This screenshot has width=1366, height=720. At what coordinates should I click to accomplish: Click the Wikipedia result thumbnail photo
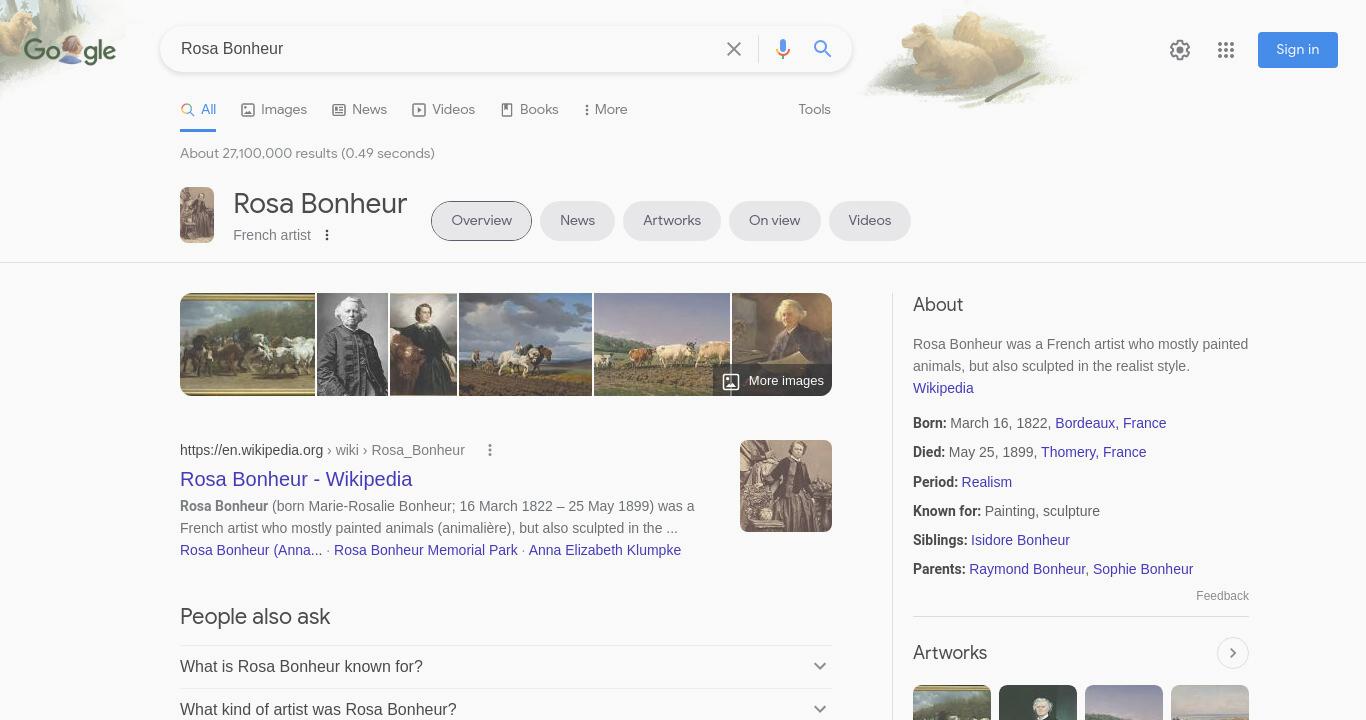(x=786, y=486)
